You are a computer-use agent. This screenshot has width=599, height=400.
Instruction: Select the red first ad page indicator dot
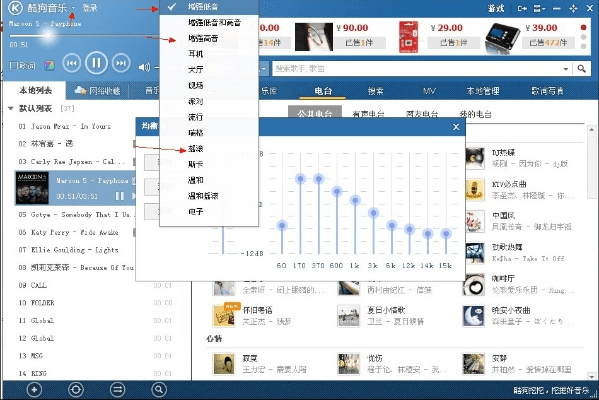point(583,28)
